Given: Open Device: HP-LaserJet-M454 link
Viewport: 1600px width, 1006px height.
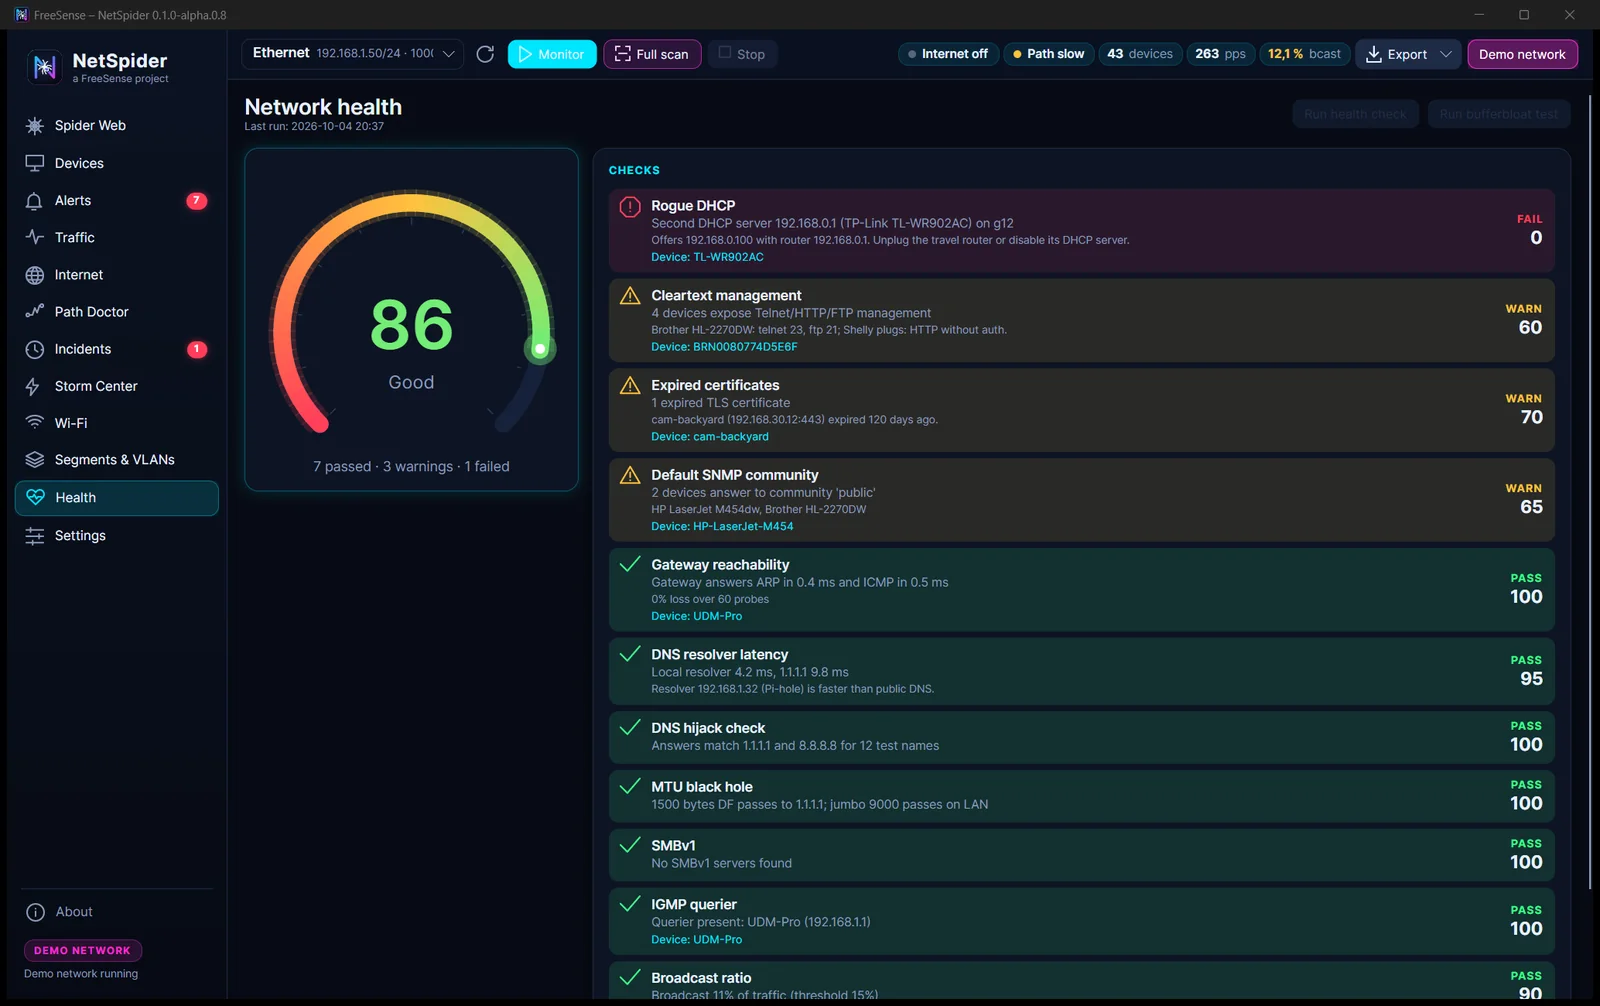Looking at the screenshot, I should pos(722,527).
